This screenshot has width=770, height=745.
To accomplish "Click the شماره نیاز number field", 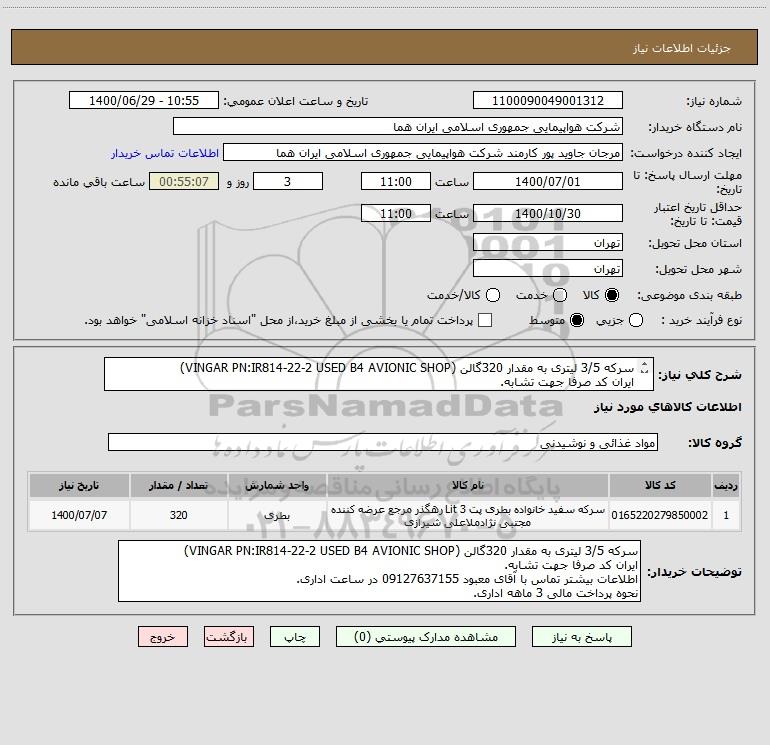I will coord(548,101).
